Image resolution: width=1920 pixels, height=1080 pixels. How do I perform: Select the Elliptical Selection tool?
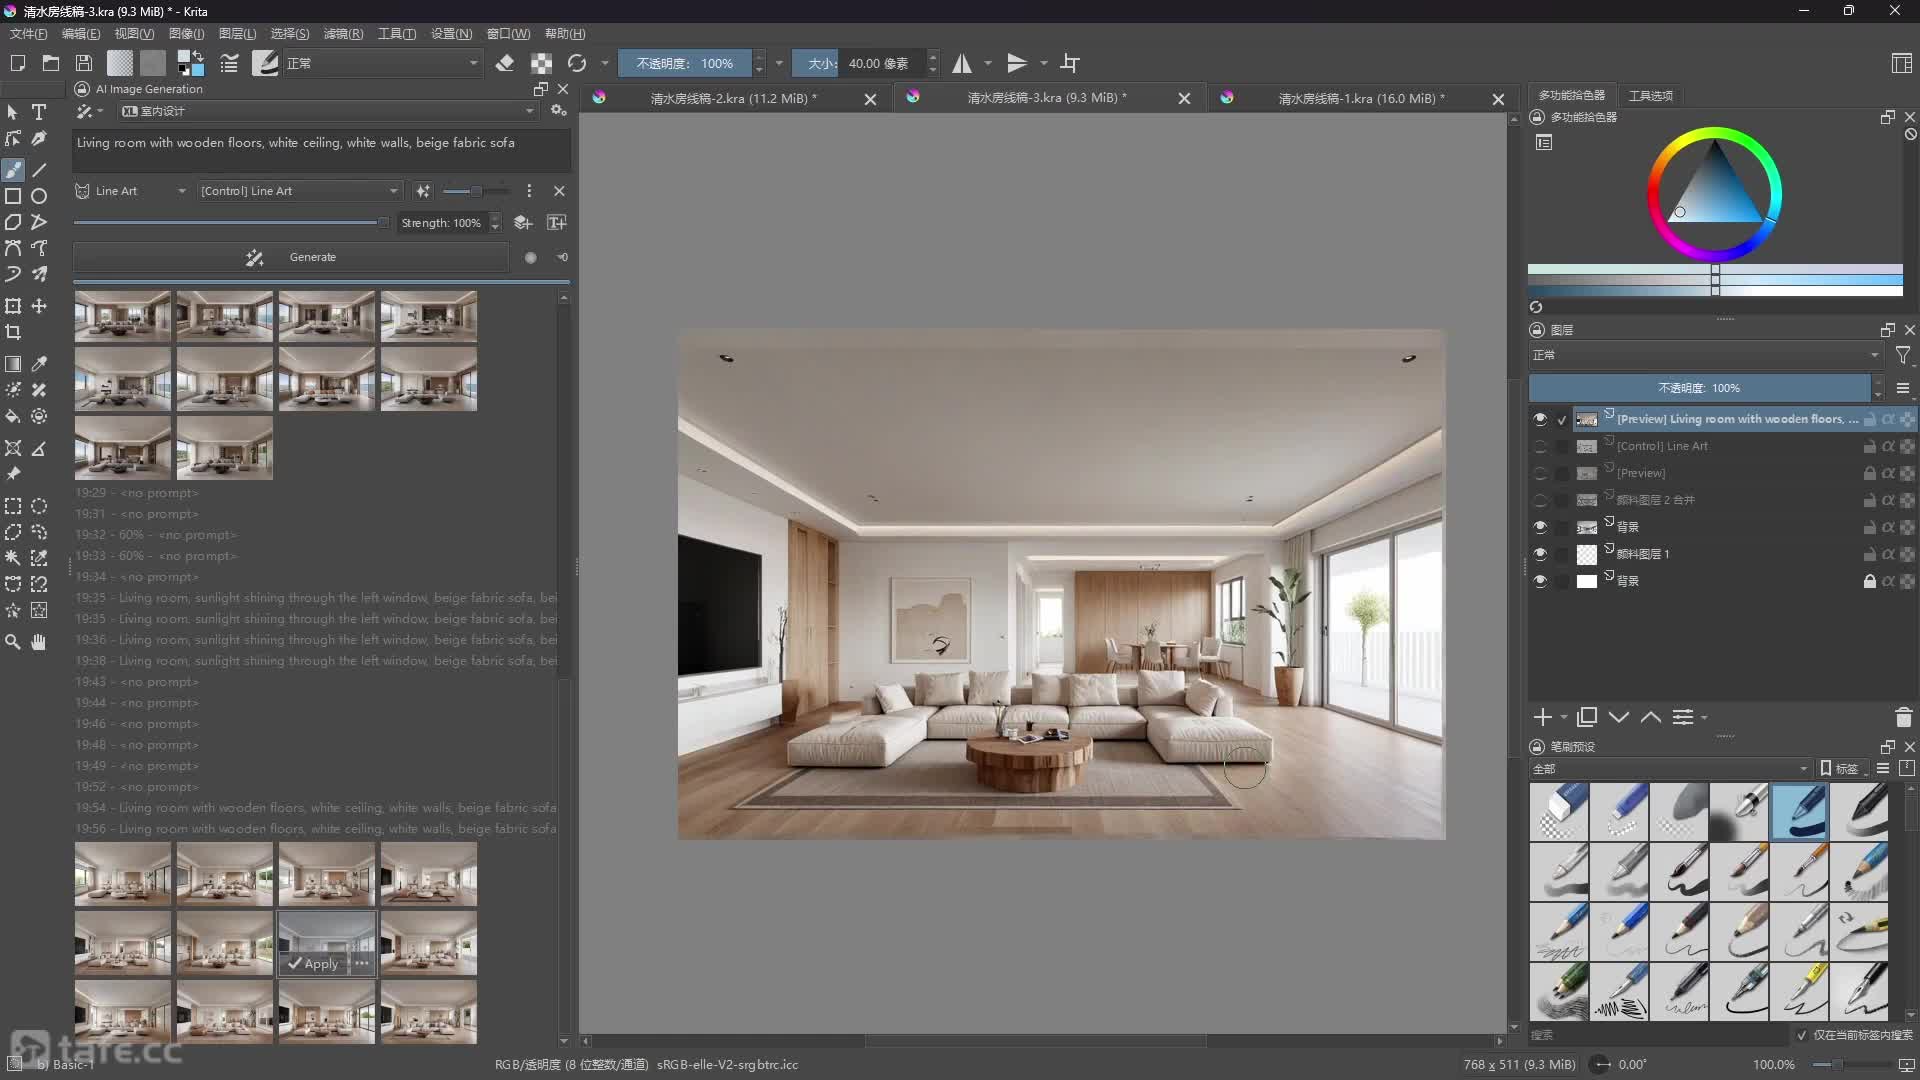(39, 506)
